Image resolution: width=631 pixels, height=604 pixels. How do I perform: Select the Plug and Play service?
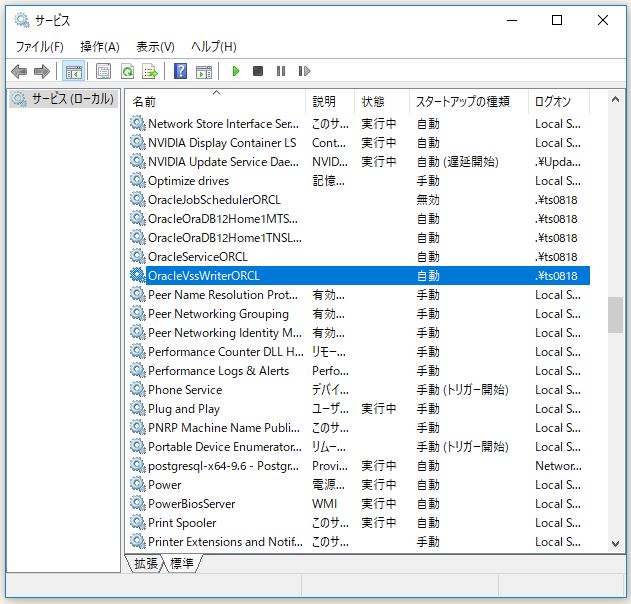pos(359,409)
